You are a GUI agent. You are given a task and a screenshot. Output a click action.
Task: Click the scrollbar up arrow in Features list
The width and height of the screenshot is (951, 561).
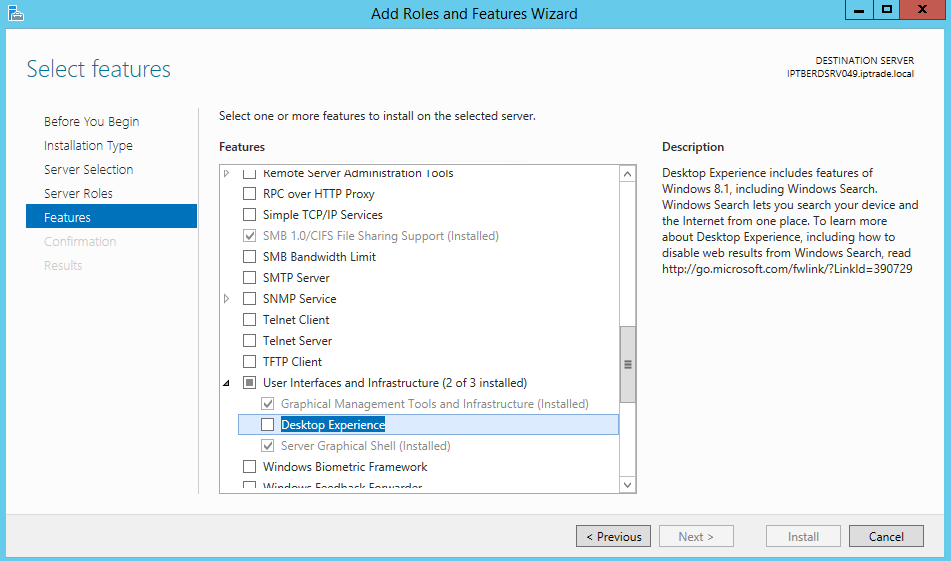click(x=628, y=174)
